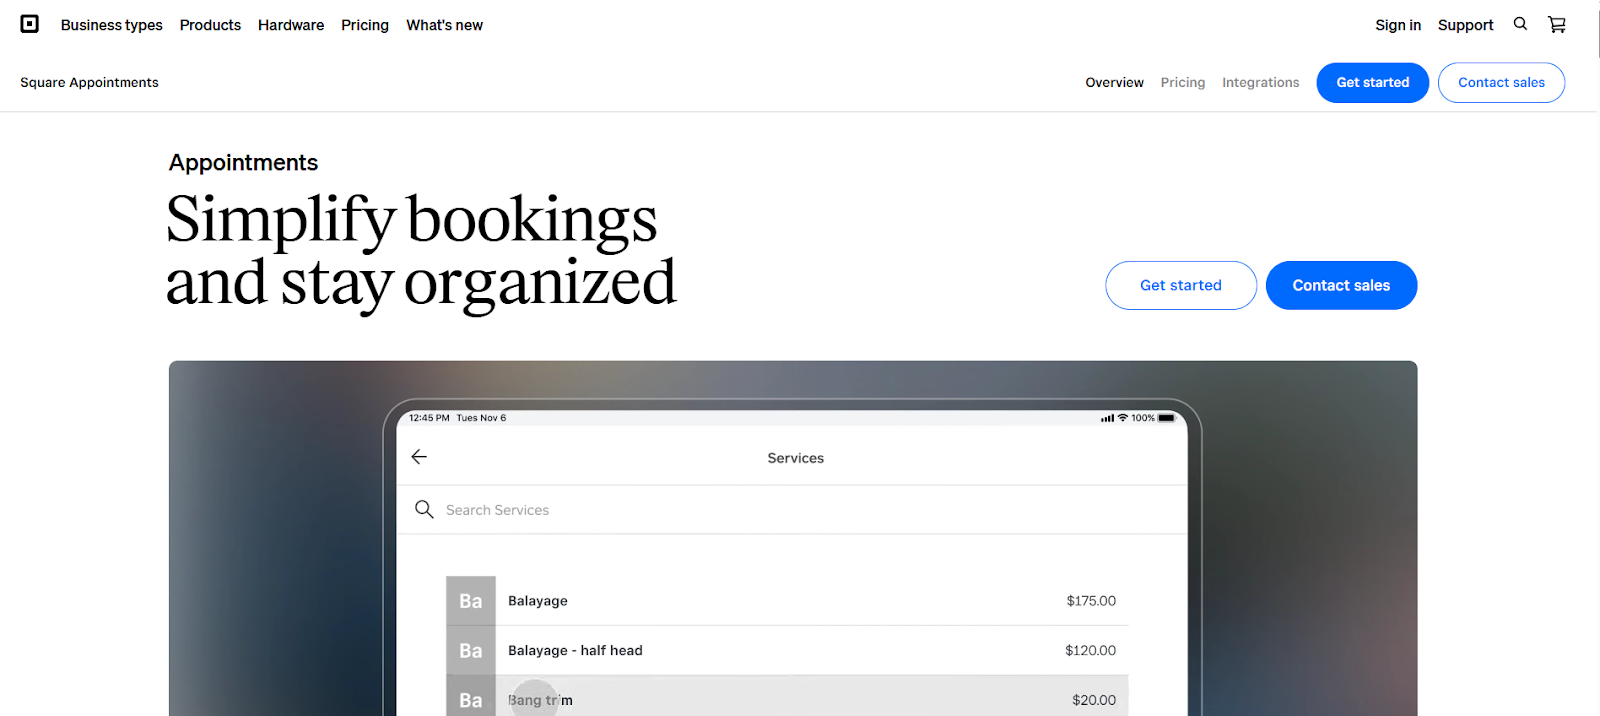The width and height of the screenshot is (1600, 716).
Task: Click Get started in subnavigation bar
Action: click(1373, 82)
